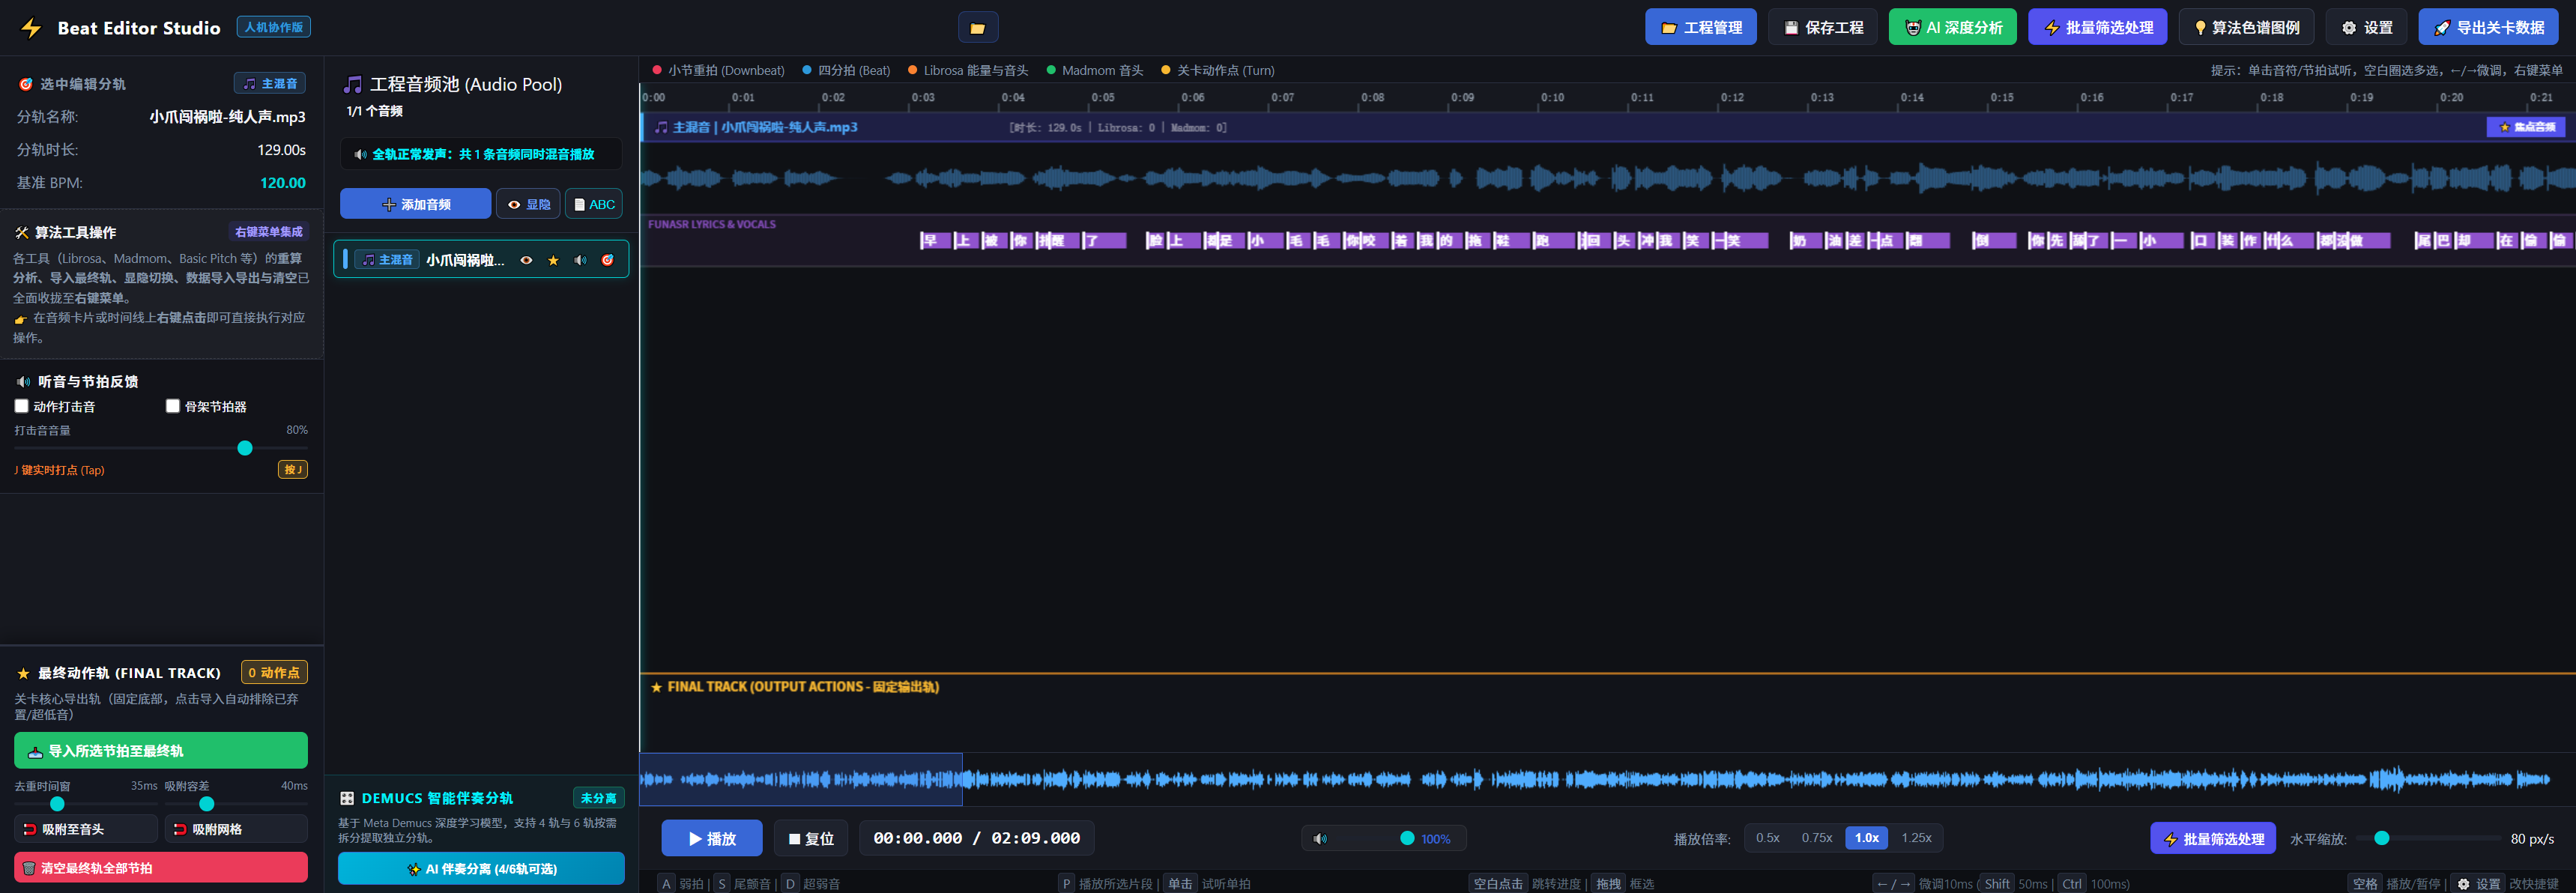Open the folder icon in top bar
Image resolution: width=2576 pixels, height=893 pixels.
click(977, 28)
